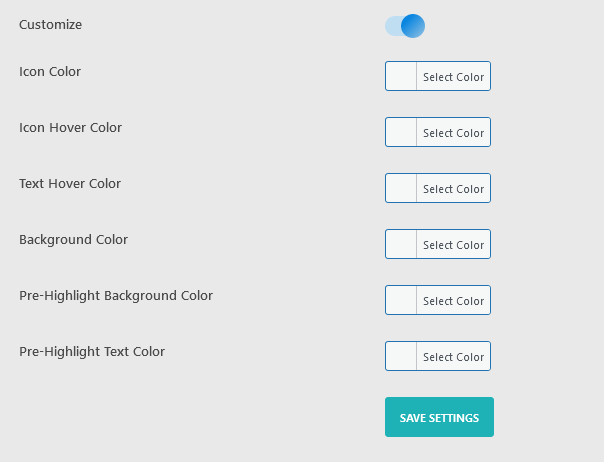Click the Pre-Highlight Text Color swatch box

(x=401, y=357)
